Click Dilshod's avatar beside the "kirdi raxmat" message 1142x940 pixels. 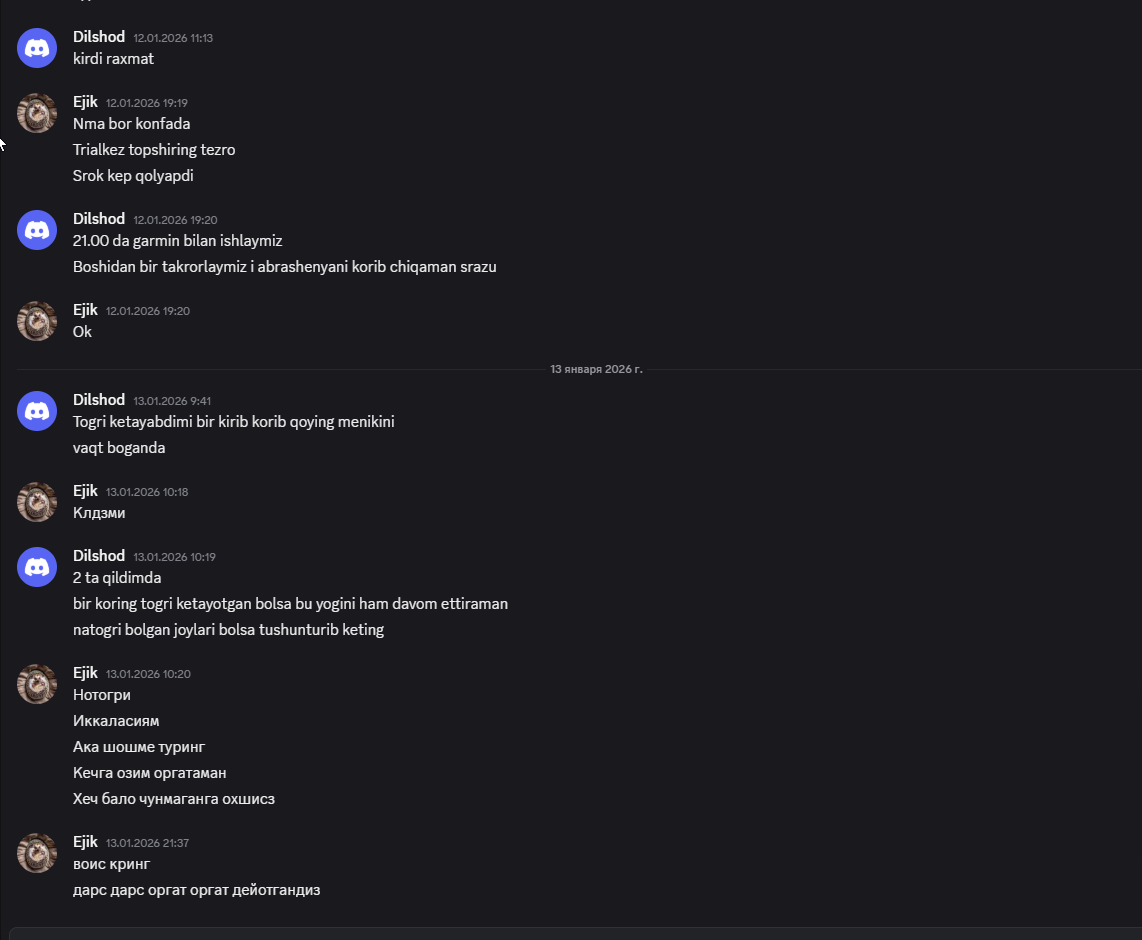tap(37, 48)
